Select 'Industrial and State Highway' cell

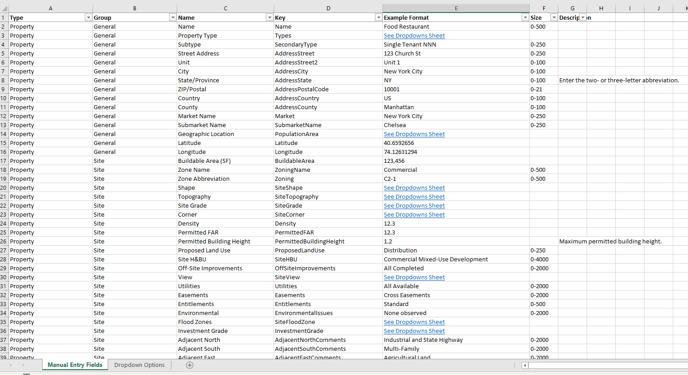click(456, 340)
